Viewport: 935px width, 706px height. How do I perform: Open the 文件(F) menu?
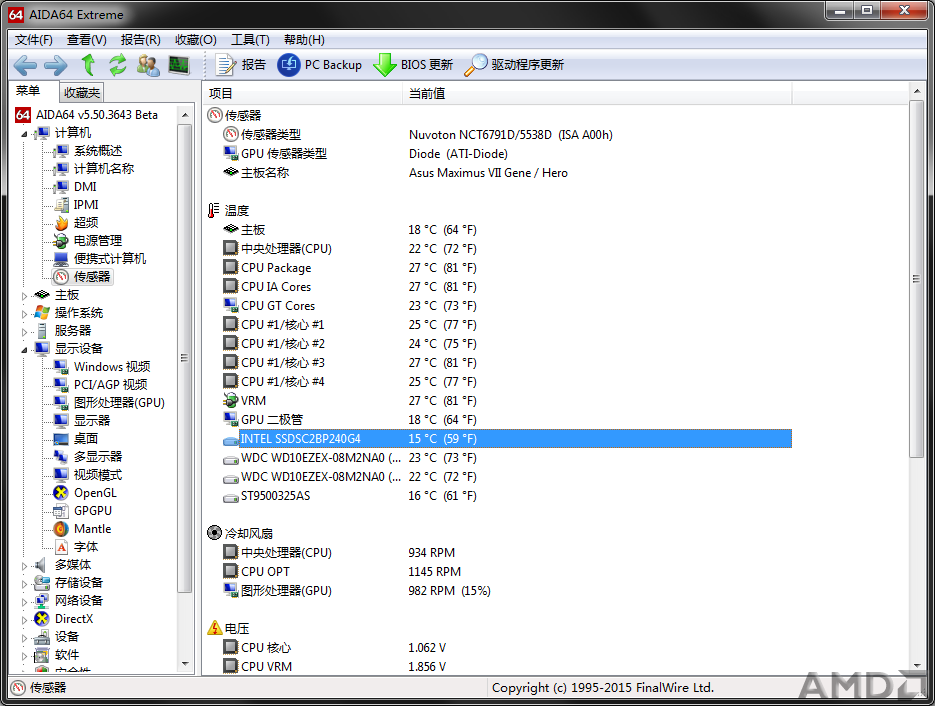(x=33, y=39)
